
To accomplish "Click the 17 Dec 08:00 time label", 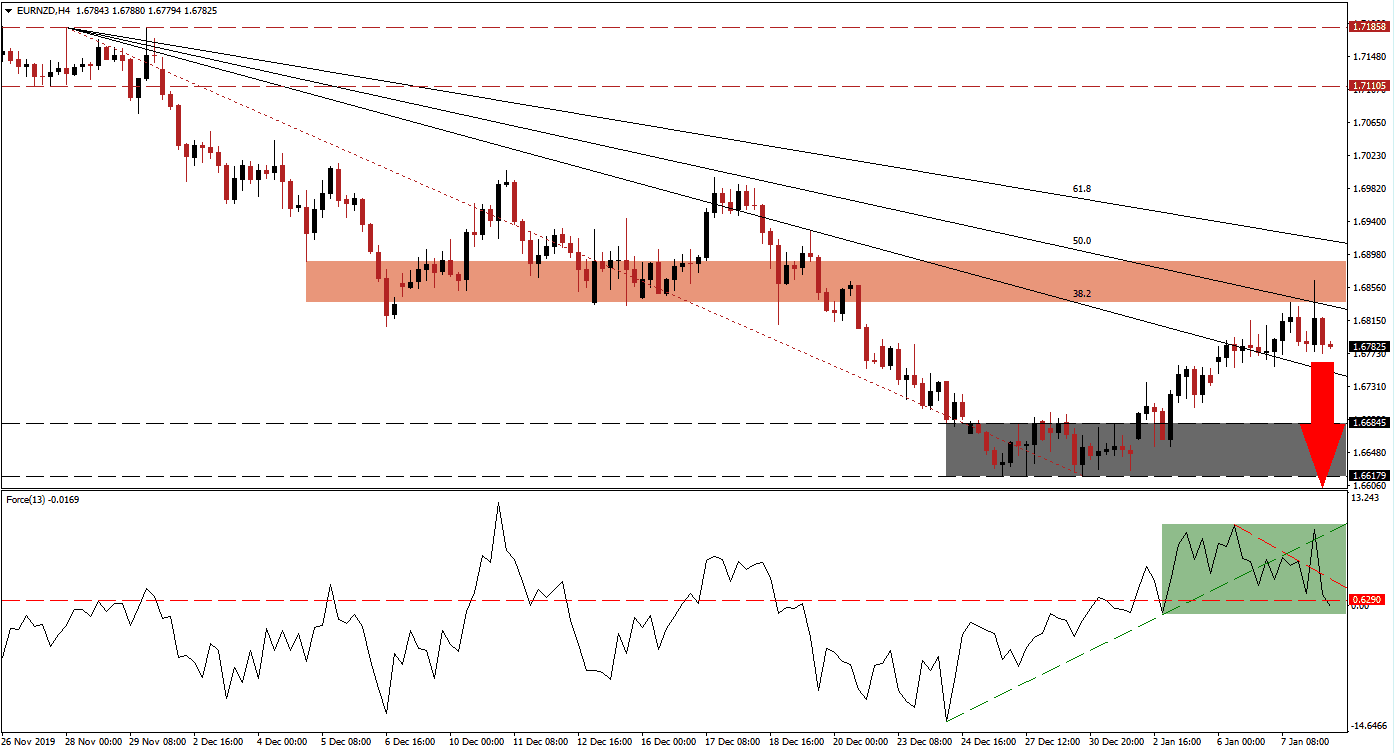I will click(x=735, y=743).
